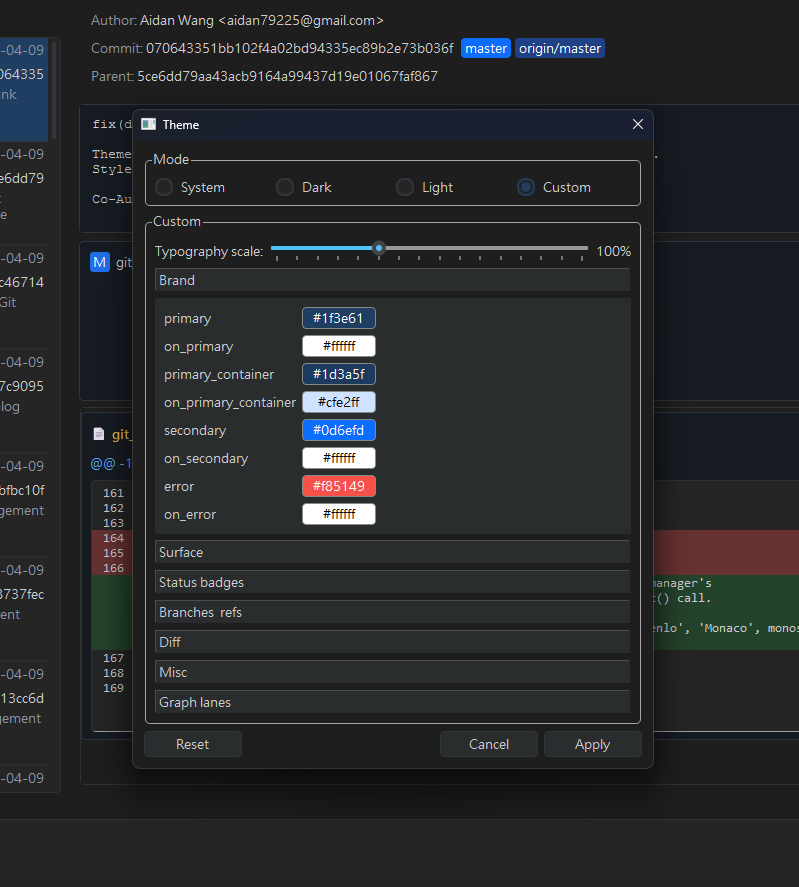Click the file icon beside git_
The width and height of the screenshot is (799, 887).
(x=98, y=434)
